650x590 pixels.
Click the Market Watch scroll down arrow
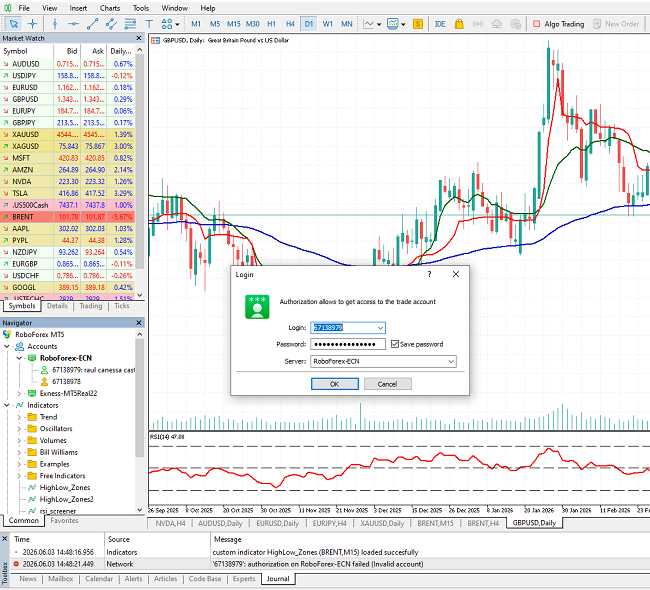[x=140, y=295]
